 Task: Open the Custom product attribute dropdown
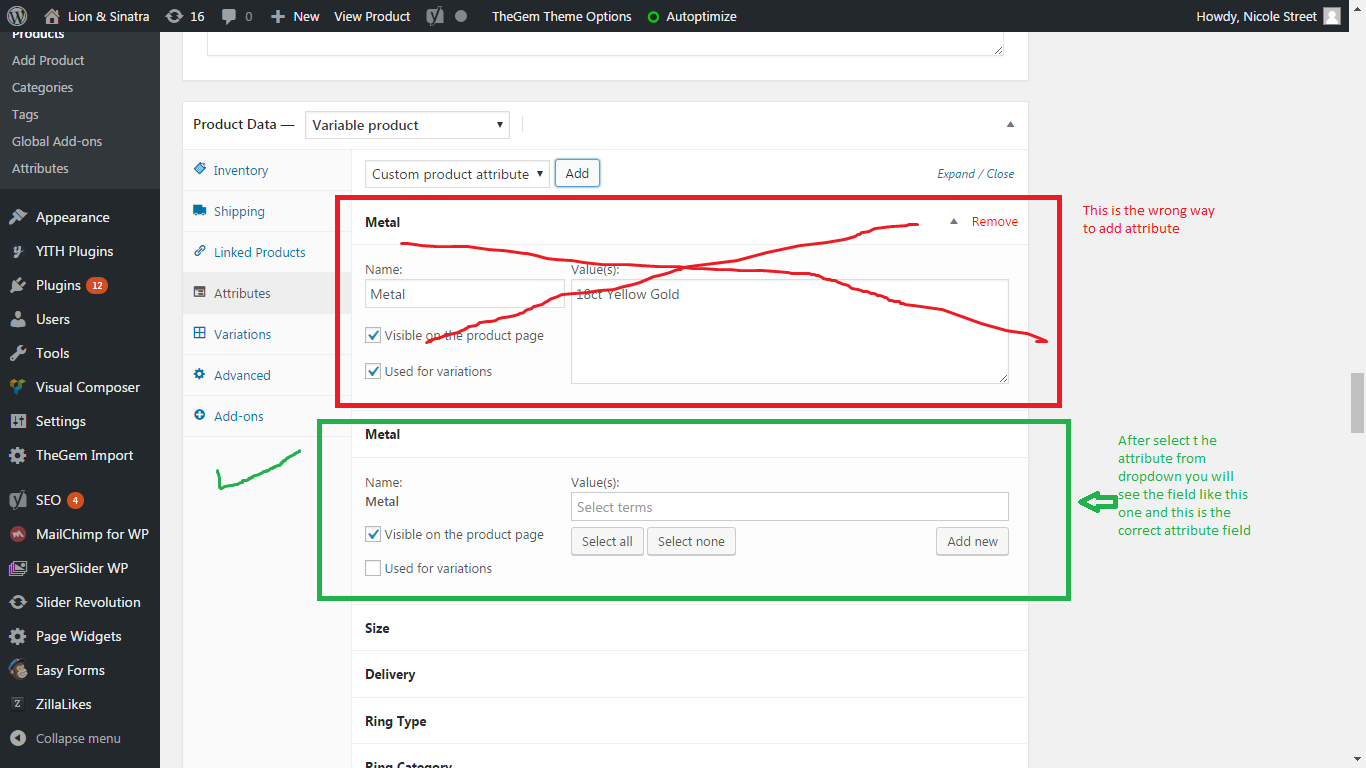[457, 174]
